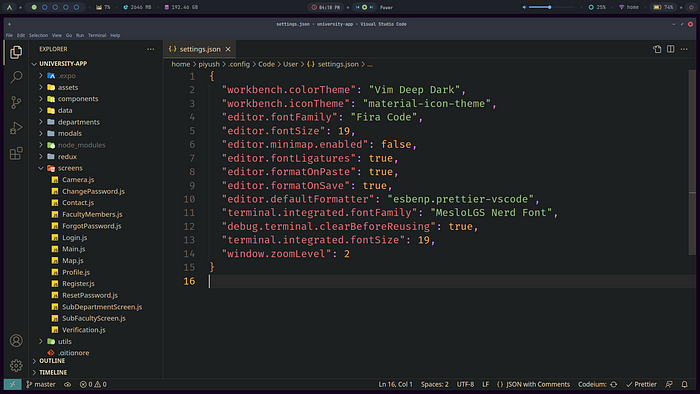This screenshot has width=700, height=394.
Task: Open the Manage gear icon
Action: click(x=17, y=366)
